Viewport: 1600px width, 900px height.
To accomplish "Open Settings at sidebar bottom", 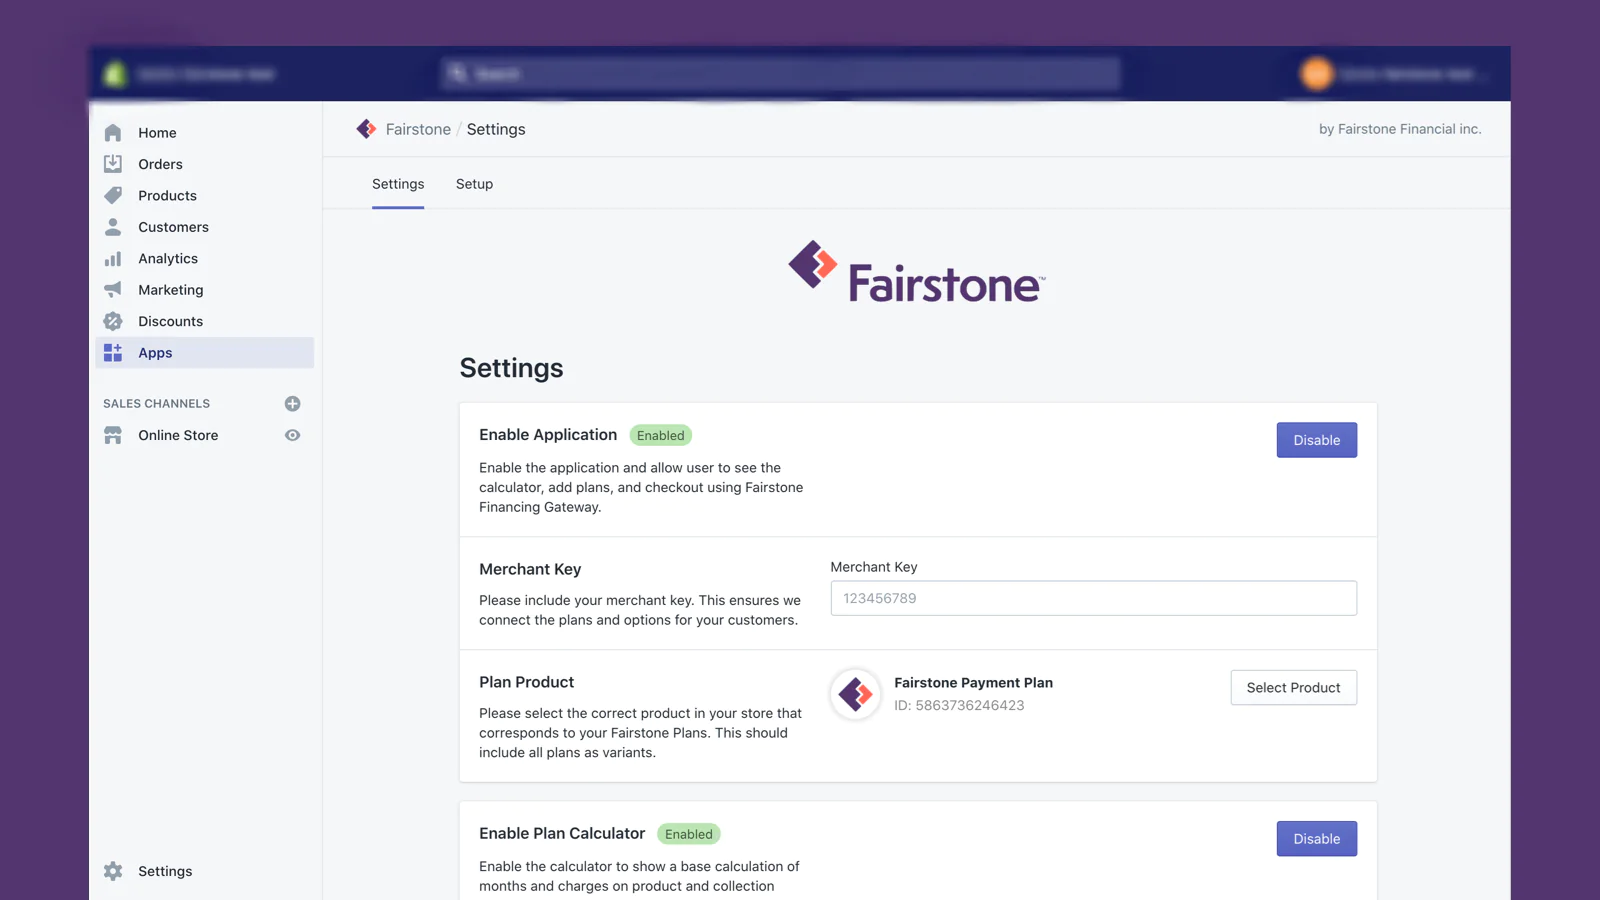I will click(x=165, y=871).
